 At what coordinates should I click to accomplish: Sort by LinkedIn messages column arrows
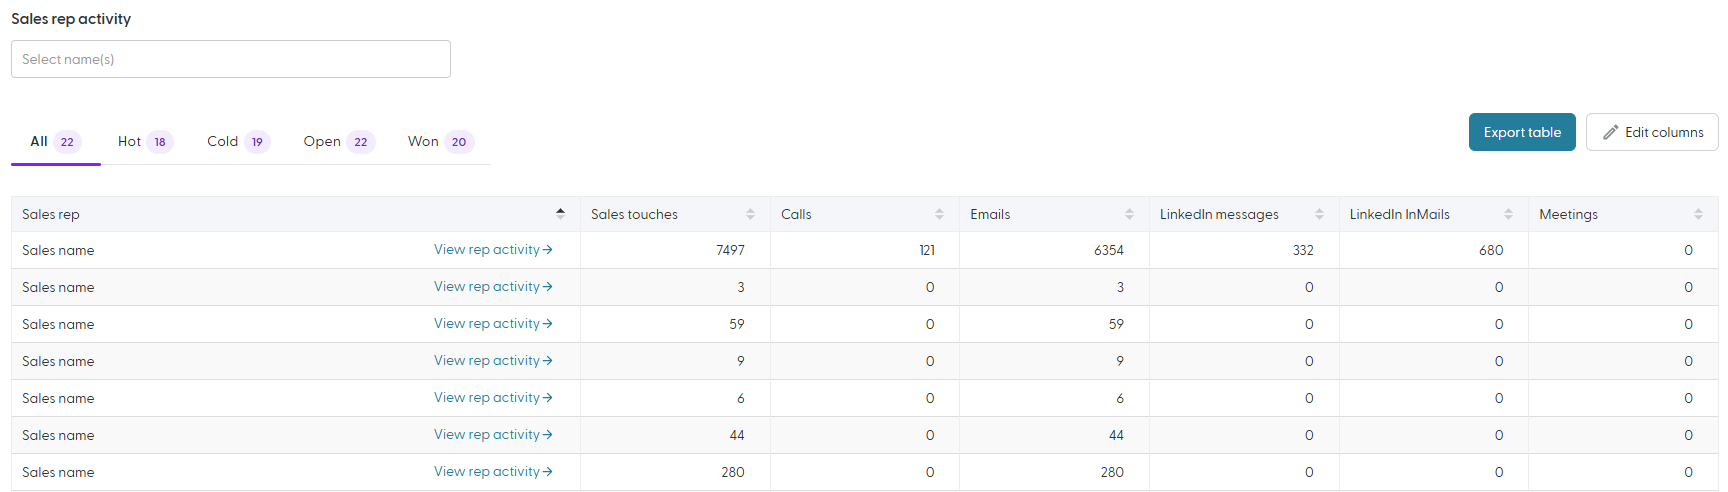pyautogui.click(x=1319, y=214)
